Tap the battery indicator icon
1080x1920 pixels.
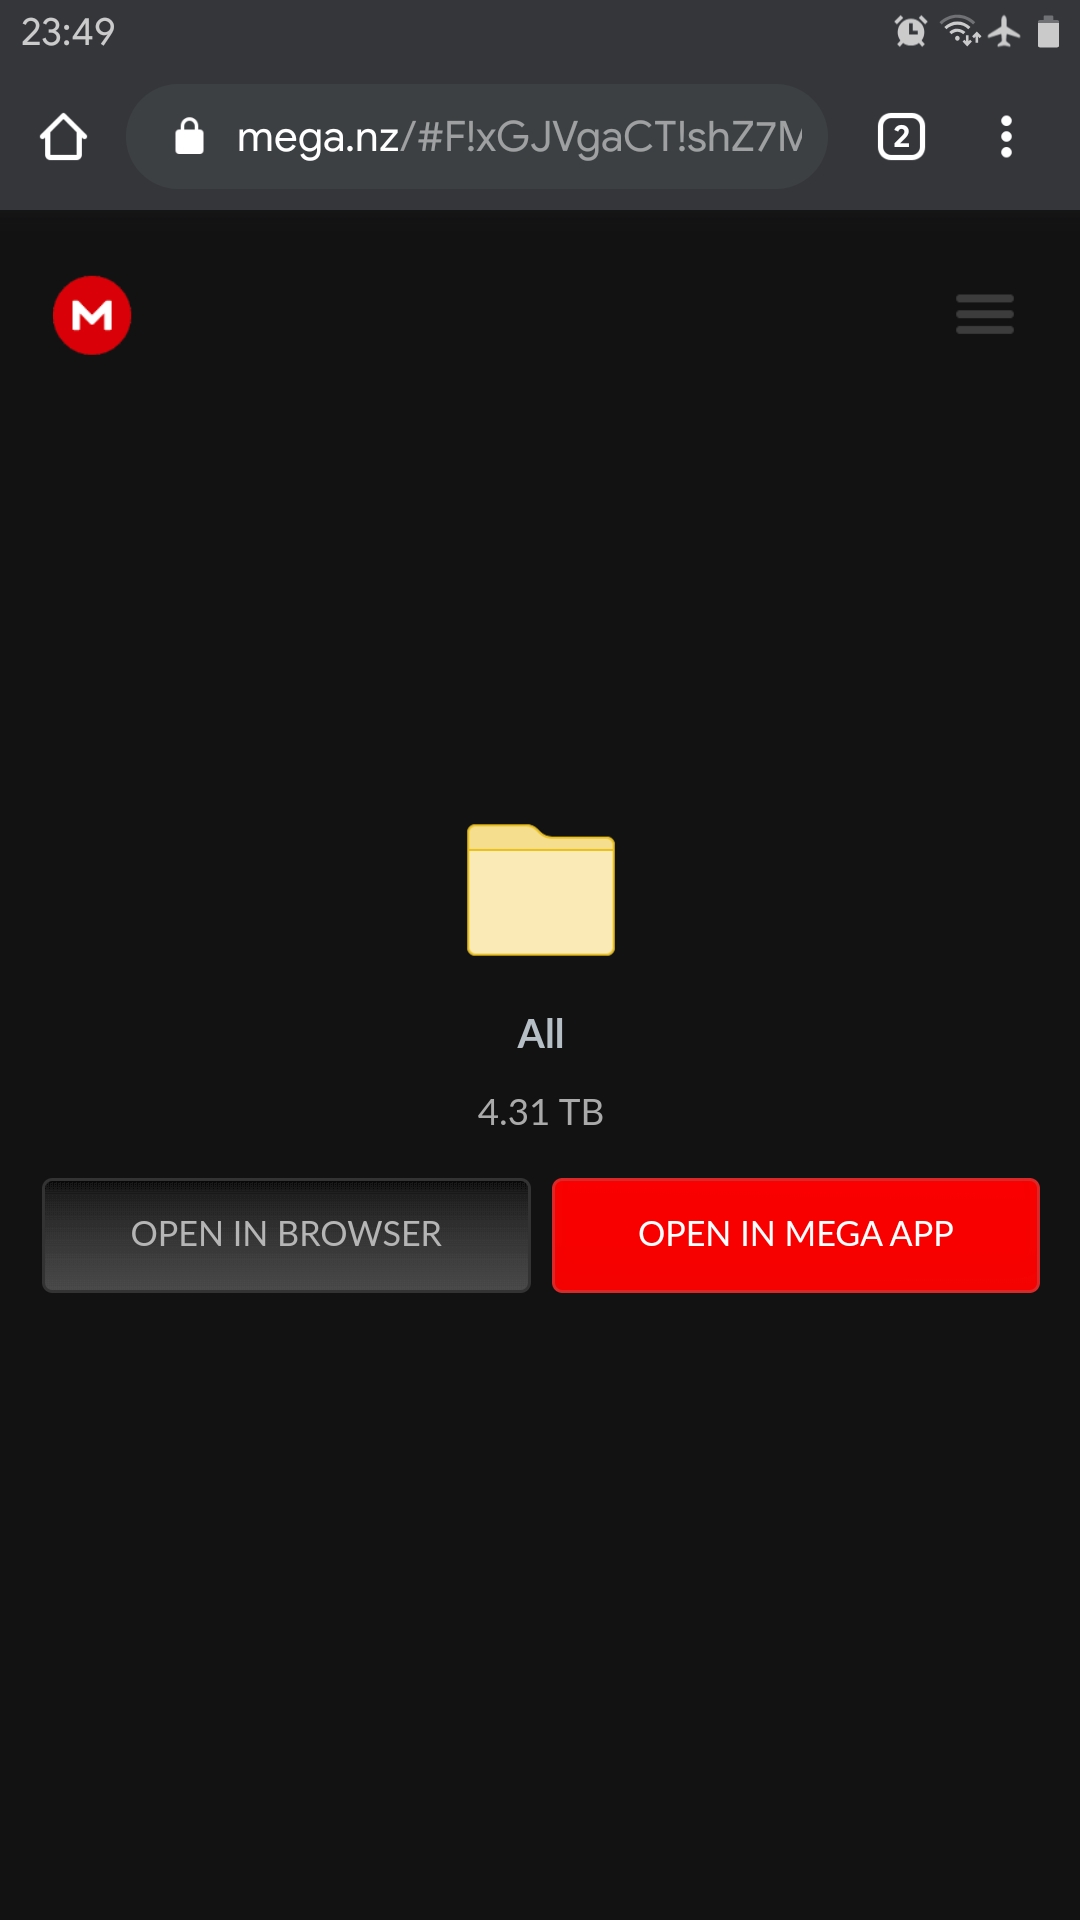pos(1048,32)
